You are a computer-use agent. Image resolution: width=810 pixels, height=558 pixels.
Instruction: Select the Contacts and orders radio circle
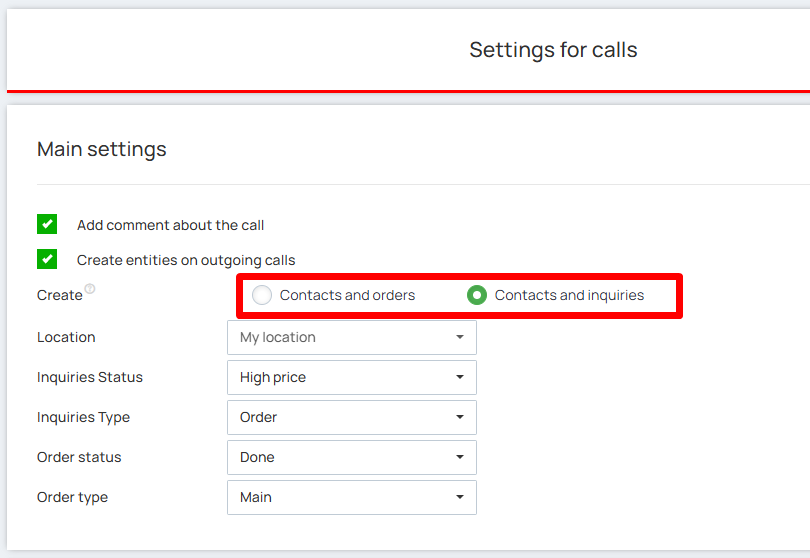(262, 295)
